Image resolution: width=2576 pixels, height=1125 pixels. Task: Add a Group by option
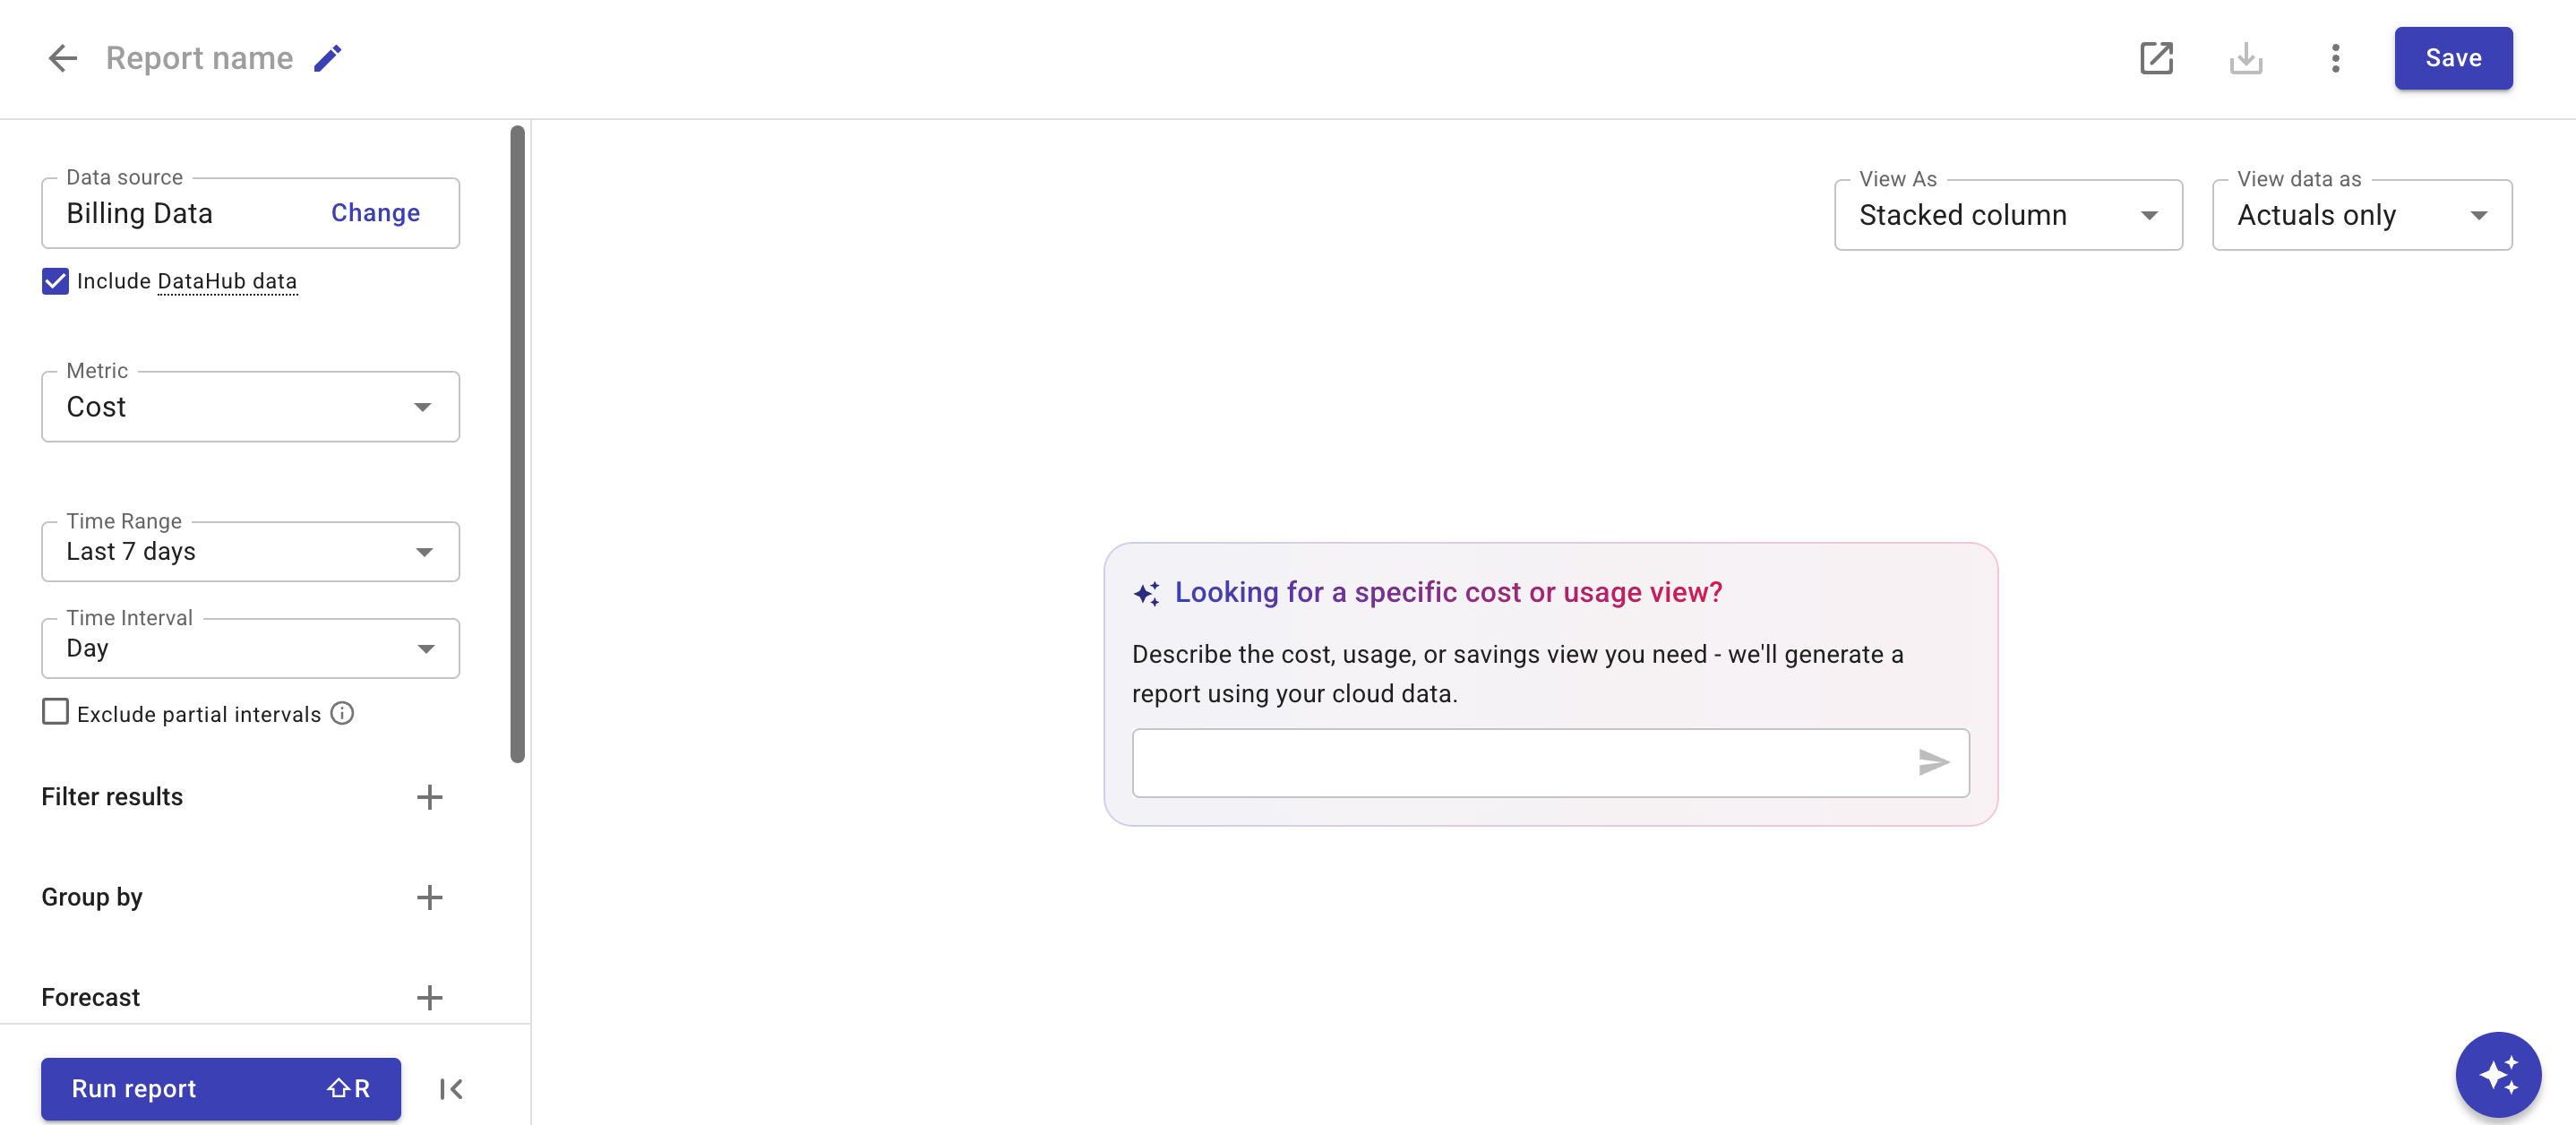click(429, 897)
